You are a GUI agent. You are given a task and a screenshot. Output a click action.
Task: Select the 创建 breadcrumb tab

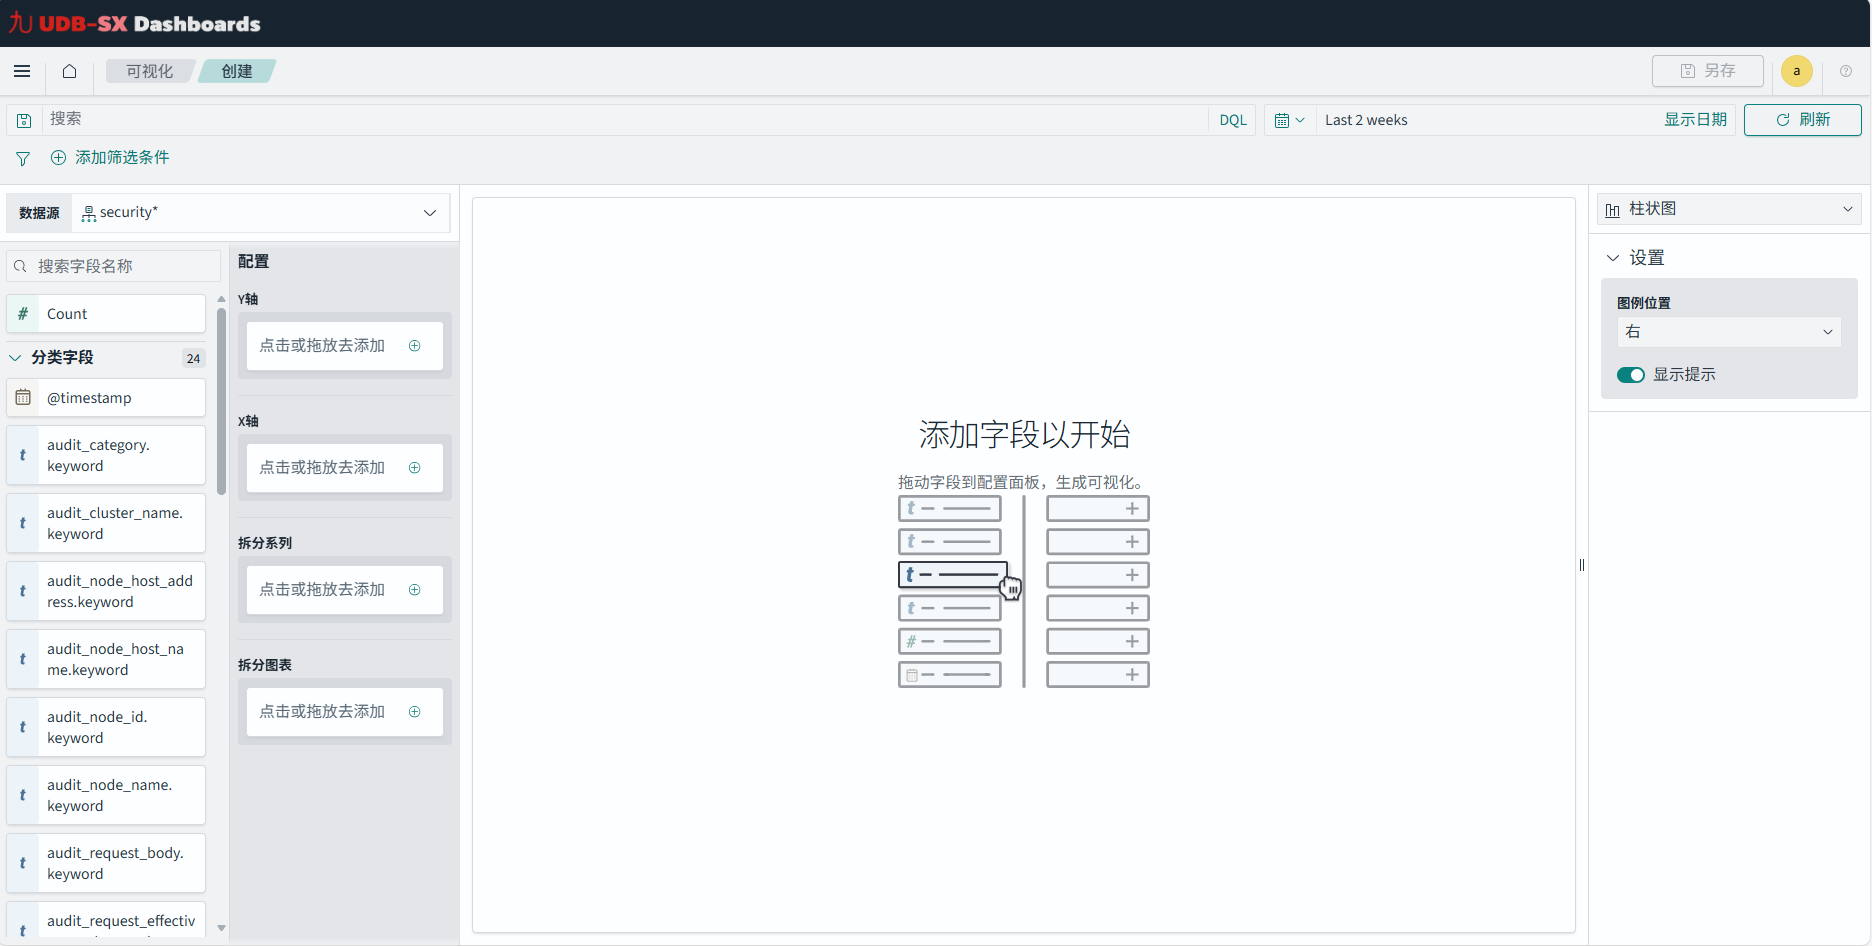[x=236, y=71]
